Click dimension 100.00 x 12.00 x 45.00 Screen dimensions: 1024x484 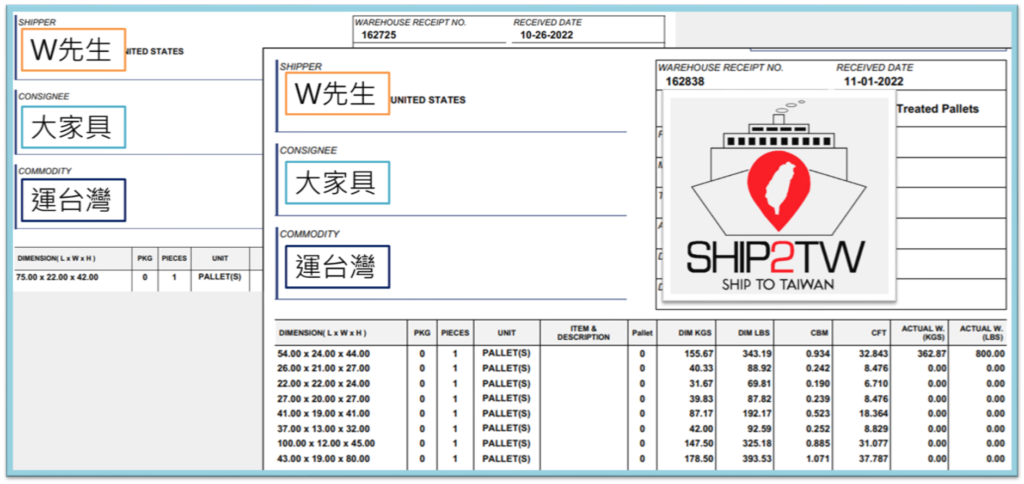click(327, 444)
